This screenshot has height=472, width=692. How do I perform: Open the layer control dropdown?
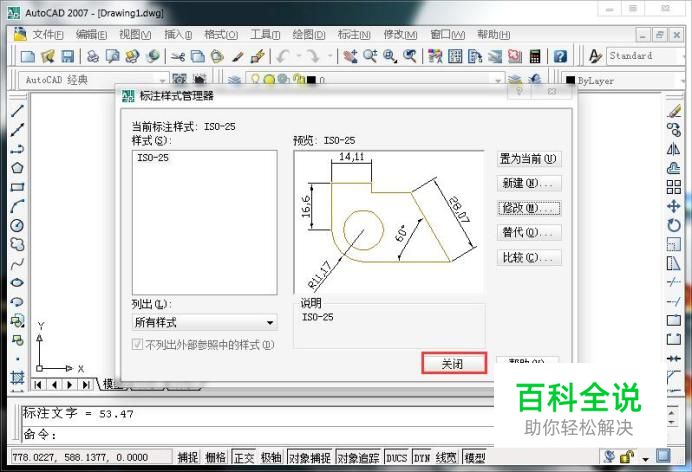point(498,80)
